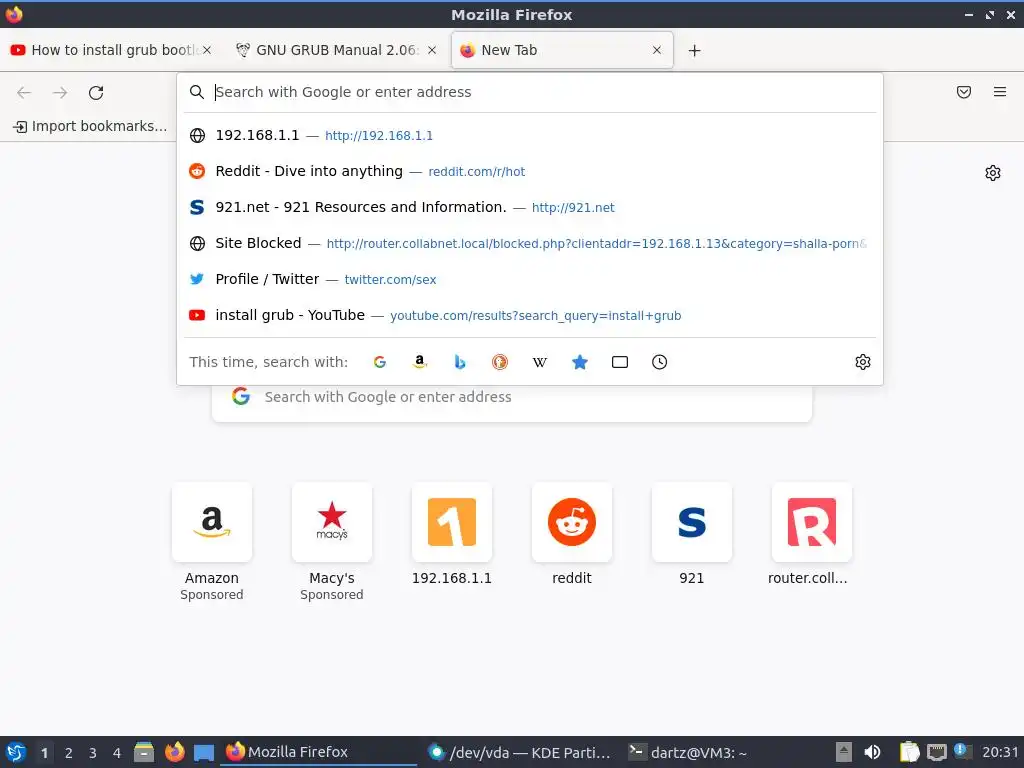
Task: Open the Profile / Twitter suggestion
Action: click(x=530, y=279)
